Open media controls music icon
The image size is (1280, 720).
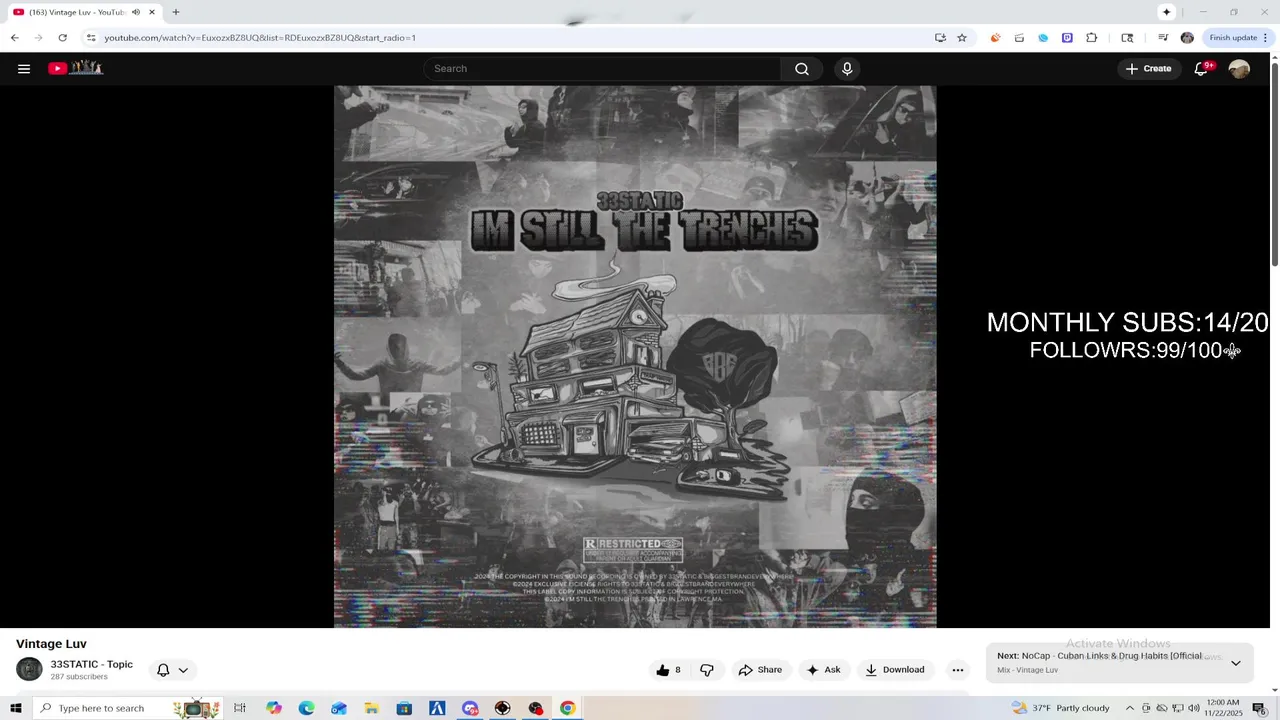(x=1163, y=38)
